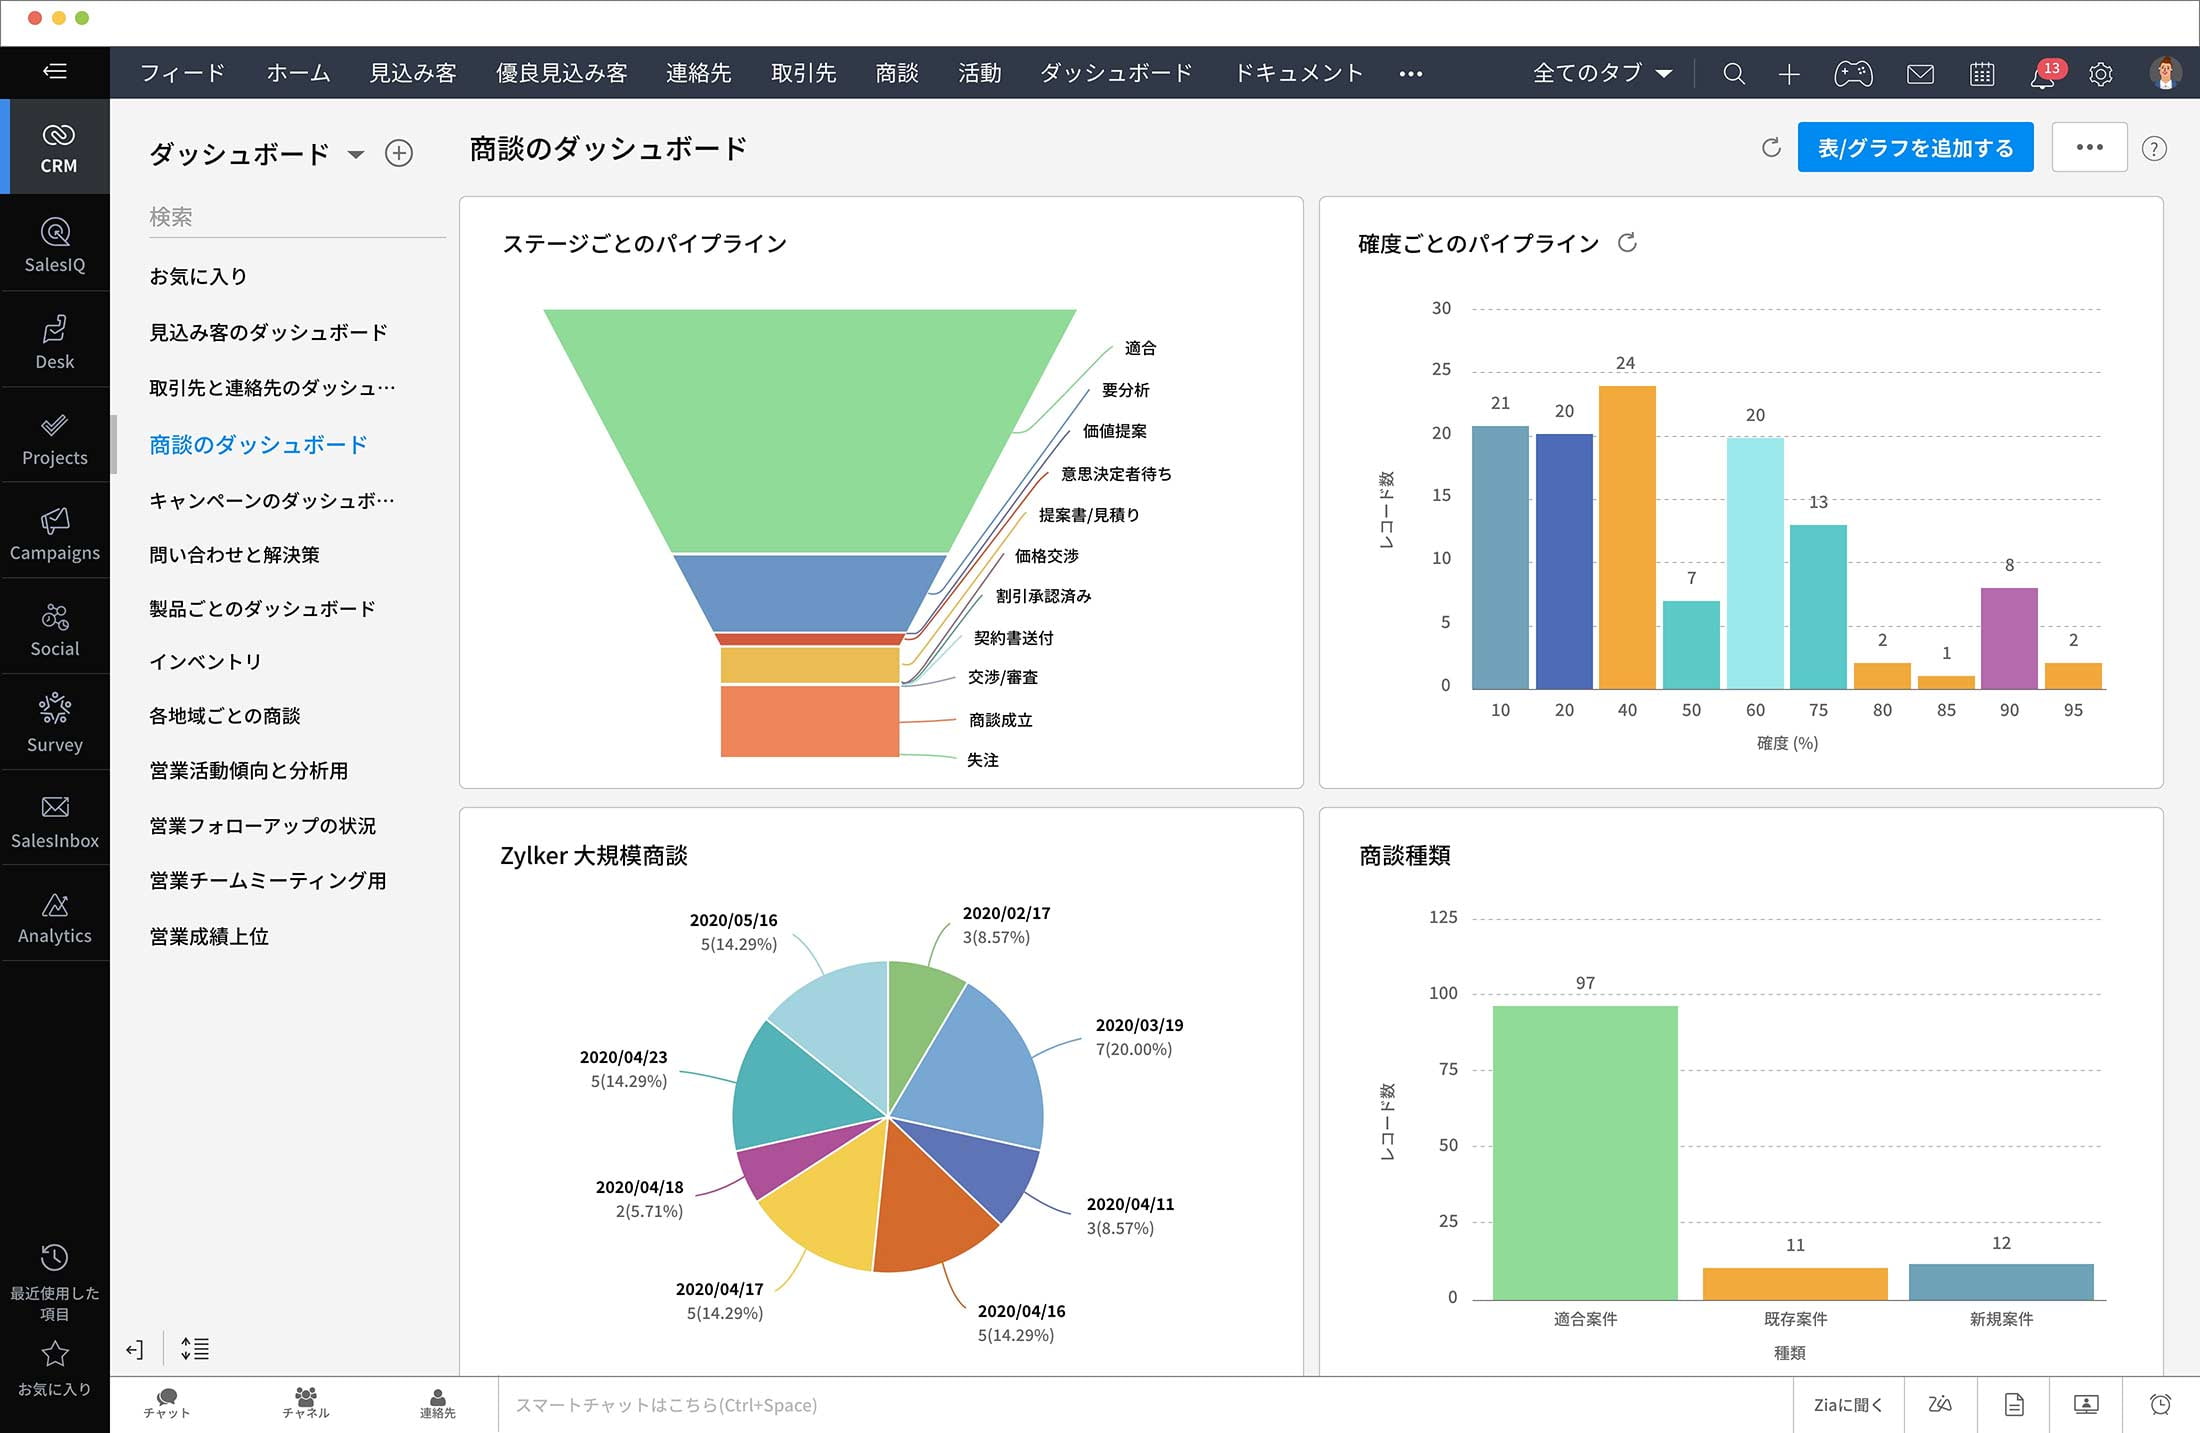Toggle the list sort order icon
The image size is (2200, 1433).
pyautogui.click(x=195, y=1349)
